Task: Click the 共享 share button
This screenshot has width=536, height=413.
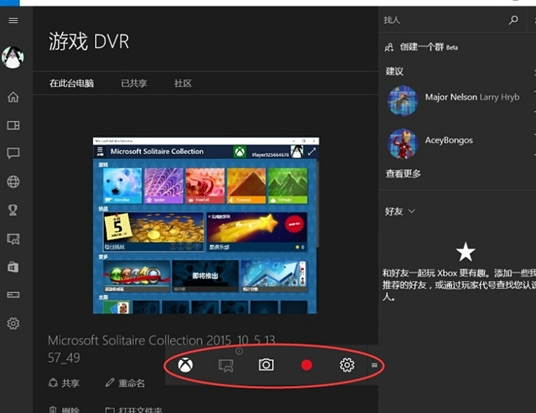Action: point(64,383)
